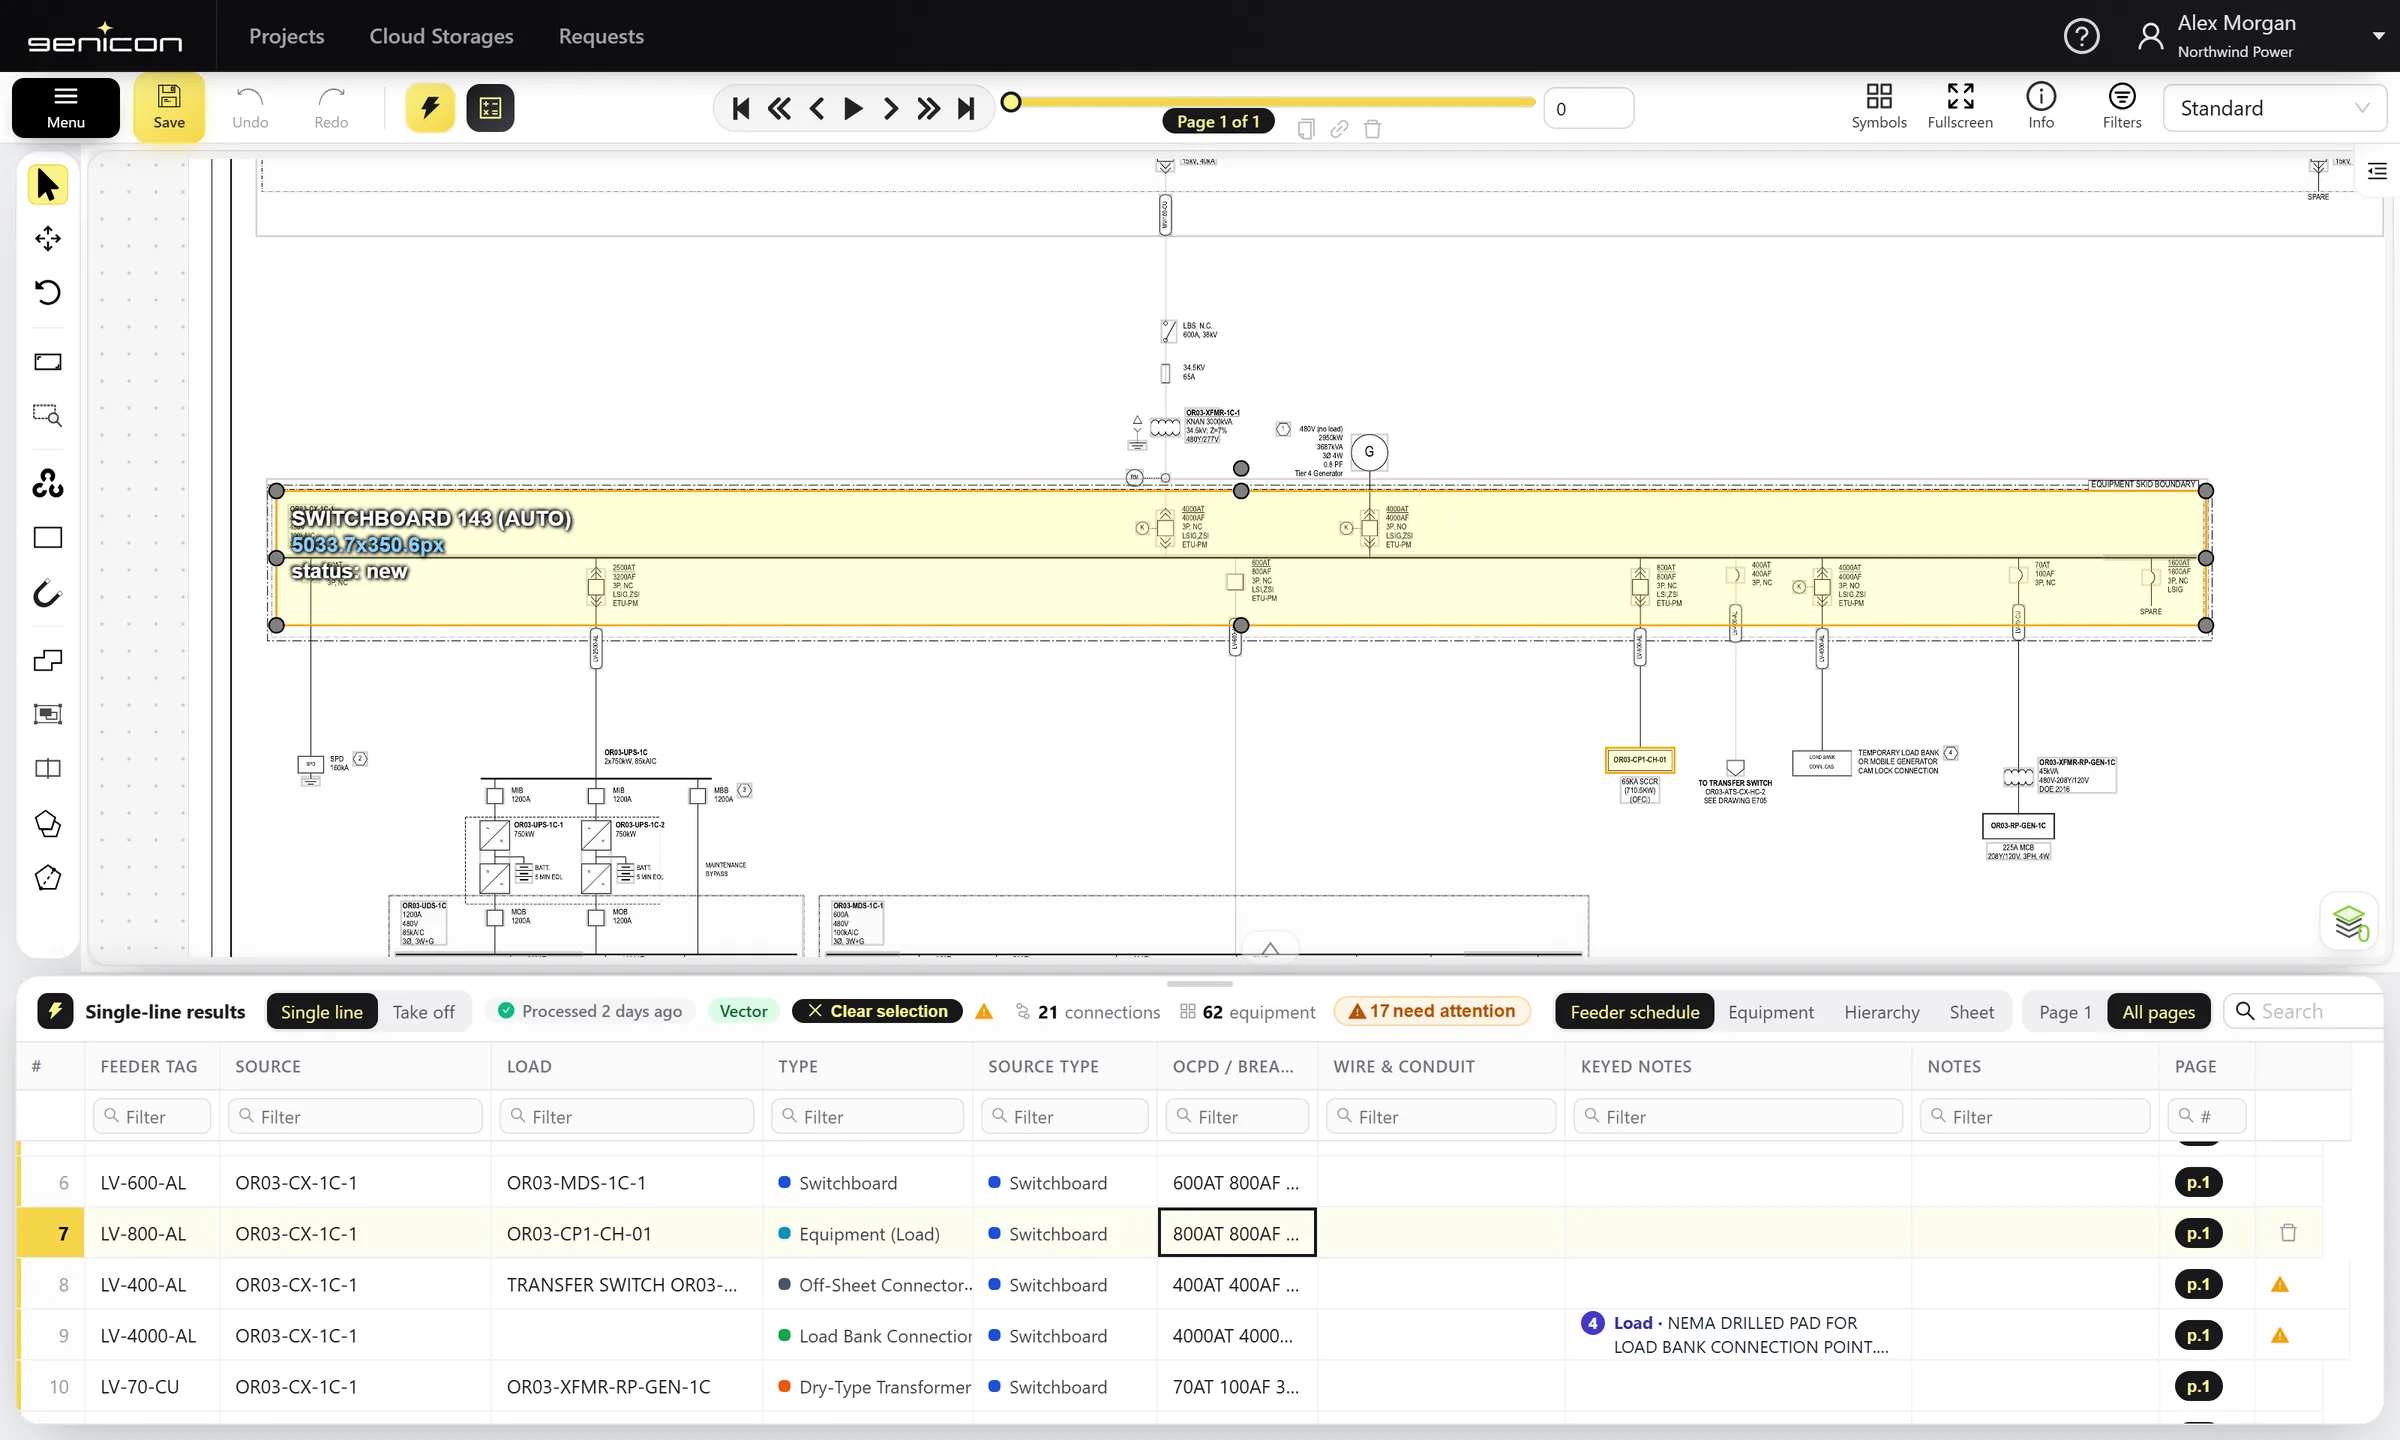Open the split page book tool
Image resolution: width=2400 pixels, height=1440 pixels.
tap(47, 768)
